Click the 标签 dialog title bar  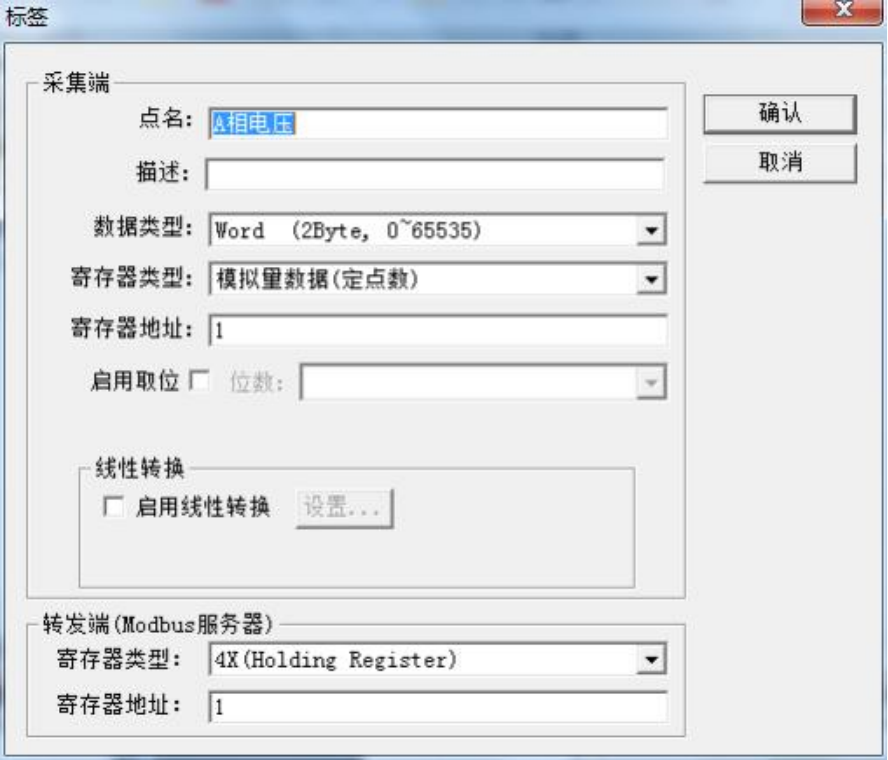(x=396, y=16)
